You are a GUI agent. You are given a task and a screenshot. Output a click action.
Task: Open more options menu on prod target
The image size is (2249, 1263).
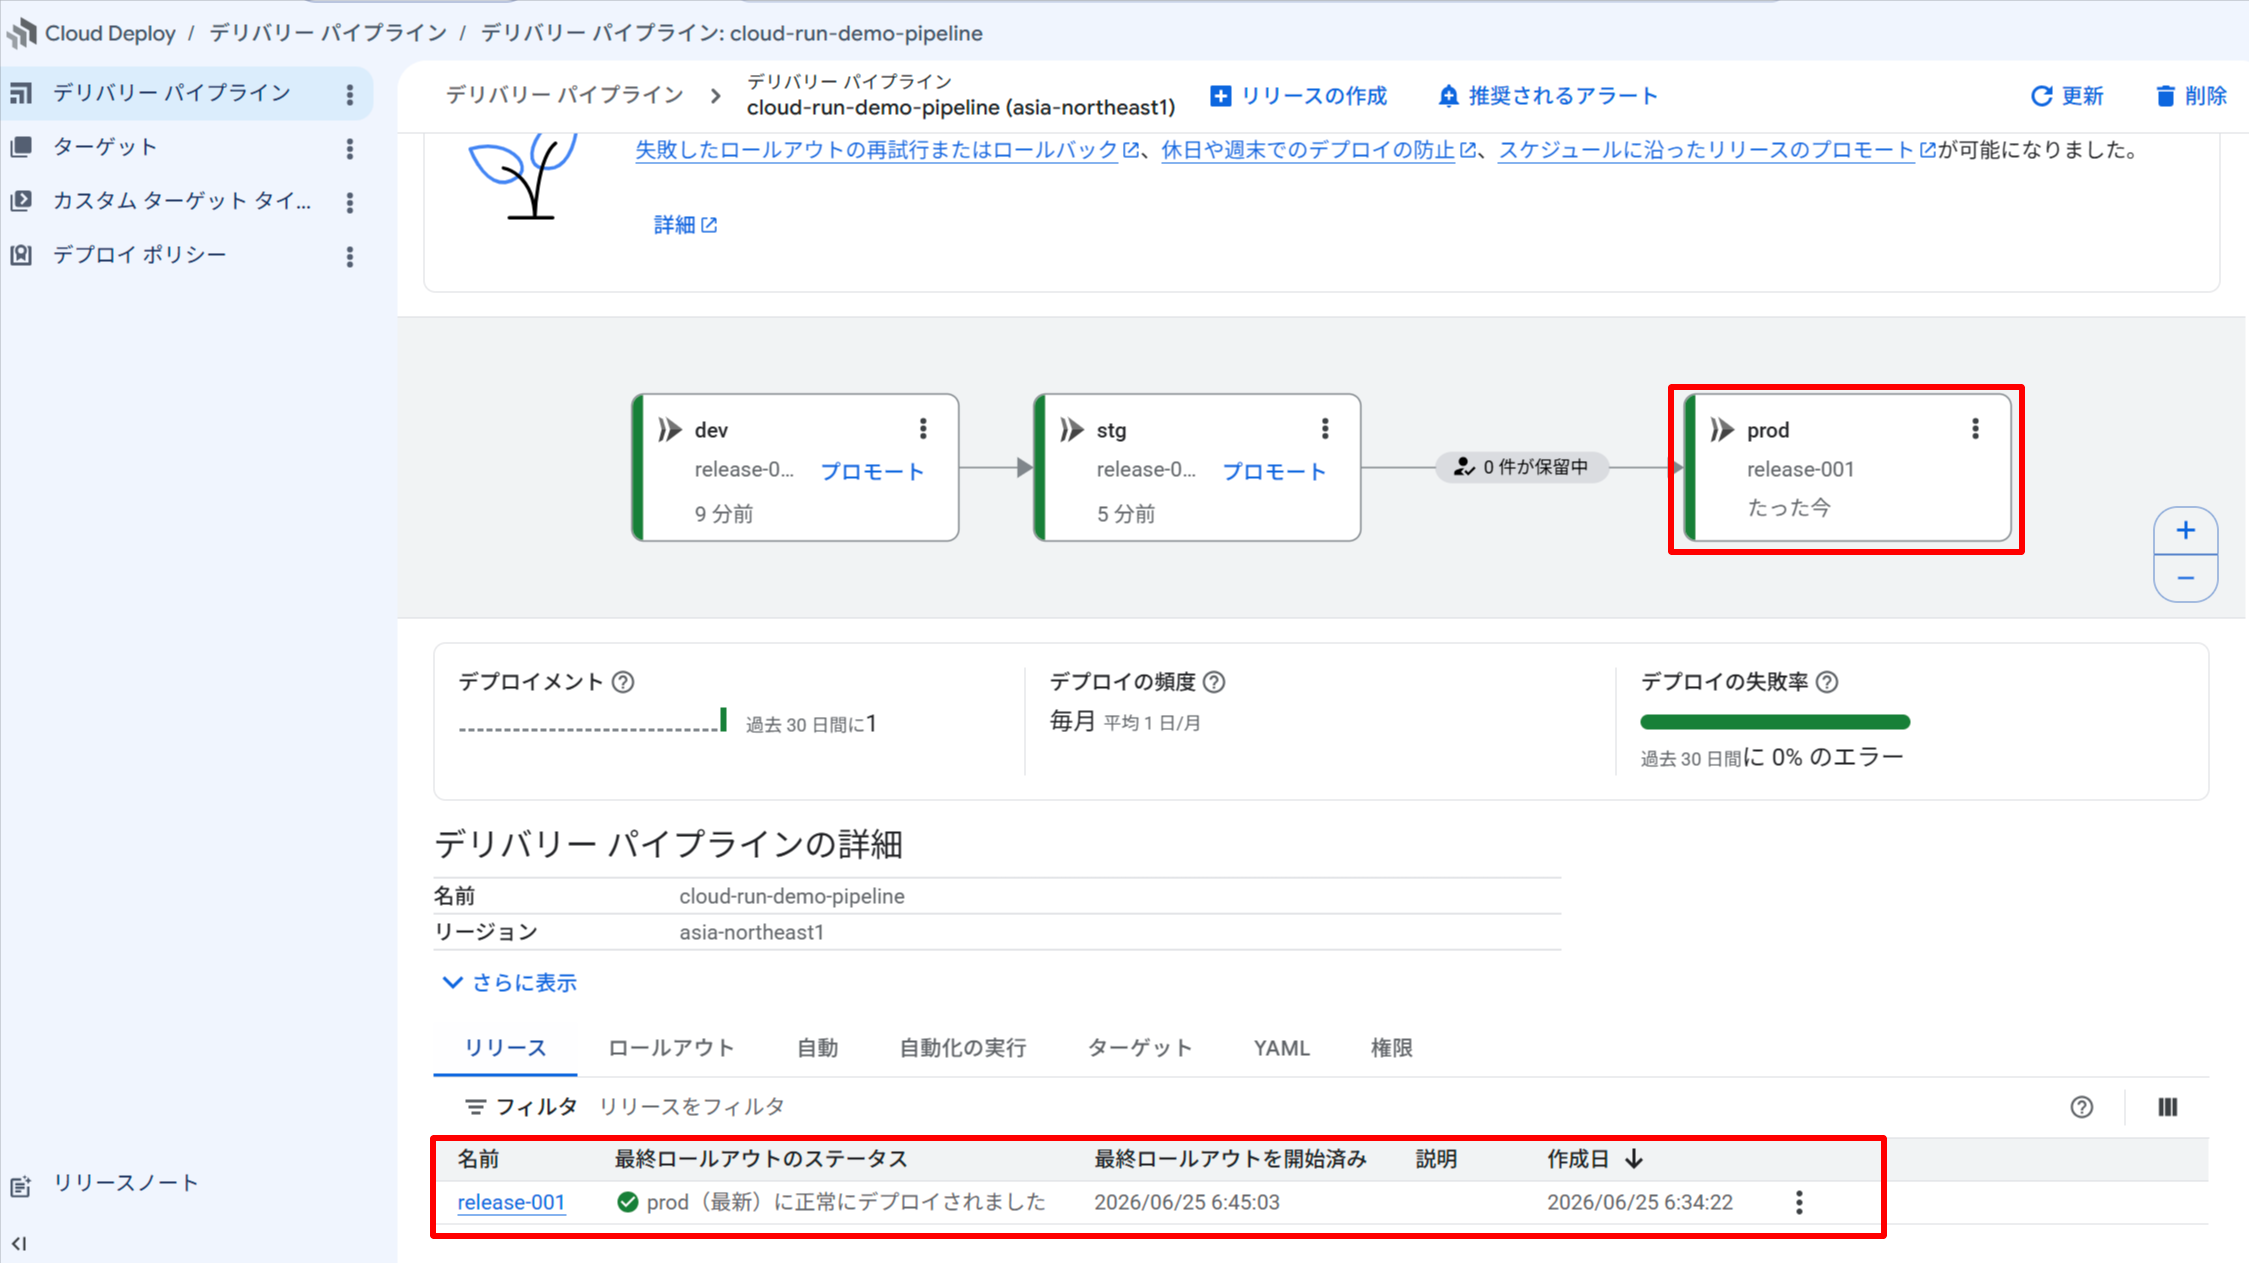click(x=1975, y=429)
